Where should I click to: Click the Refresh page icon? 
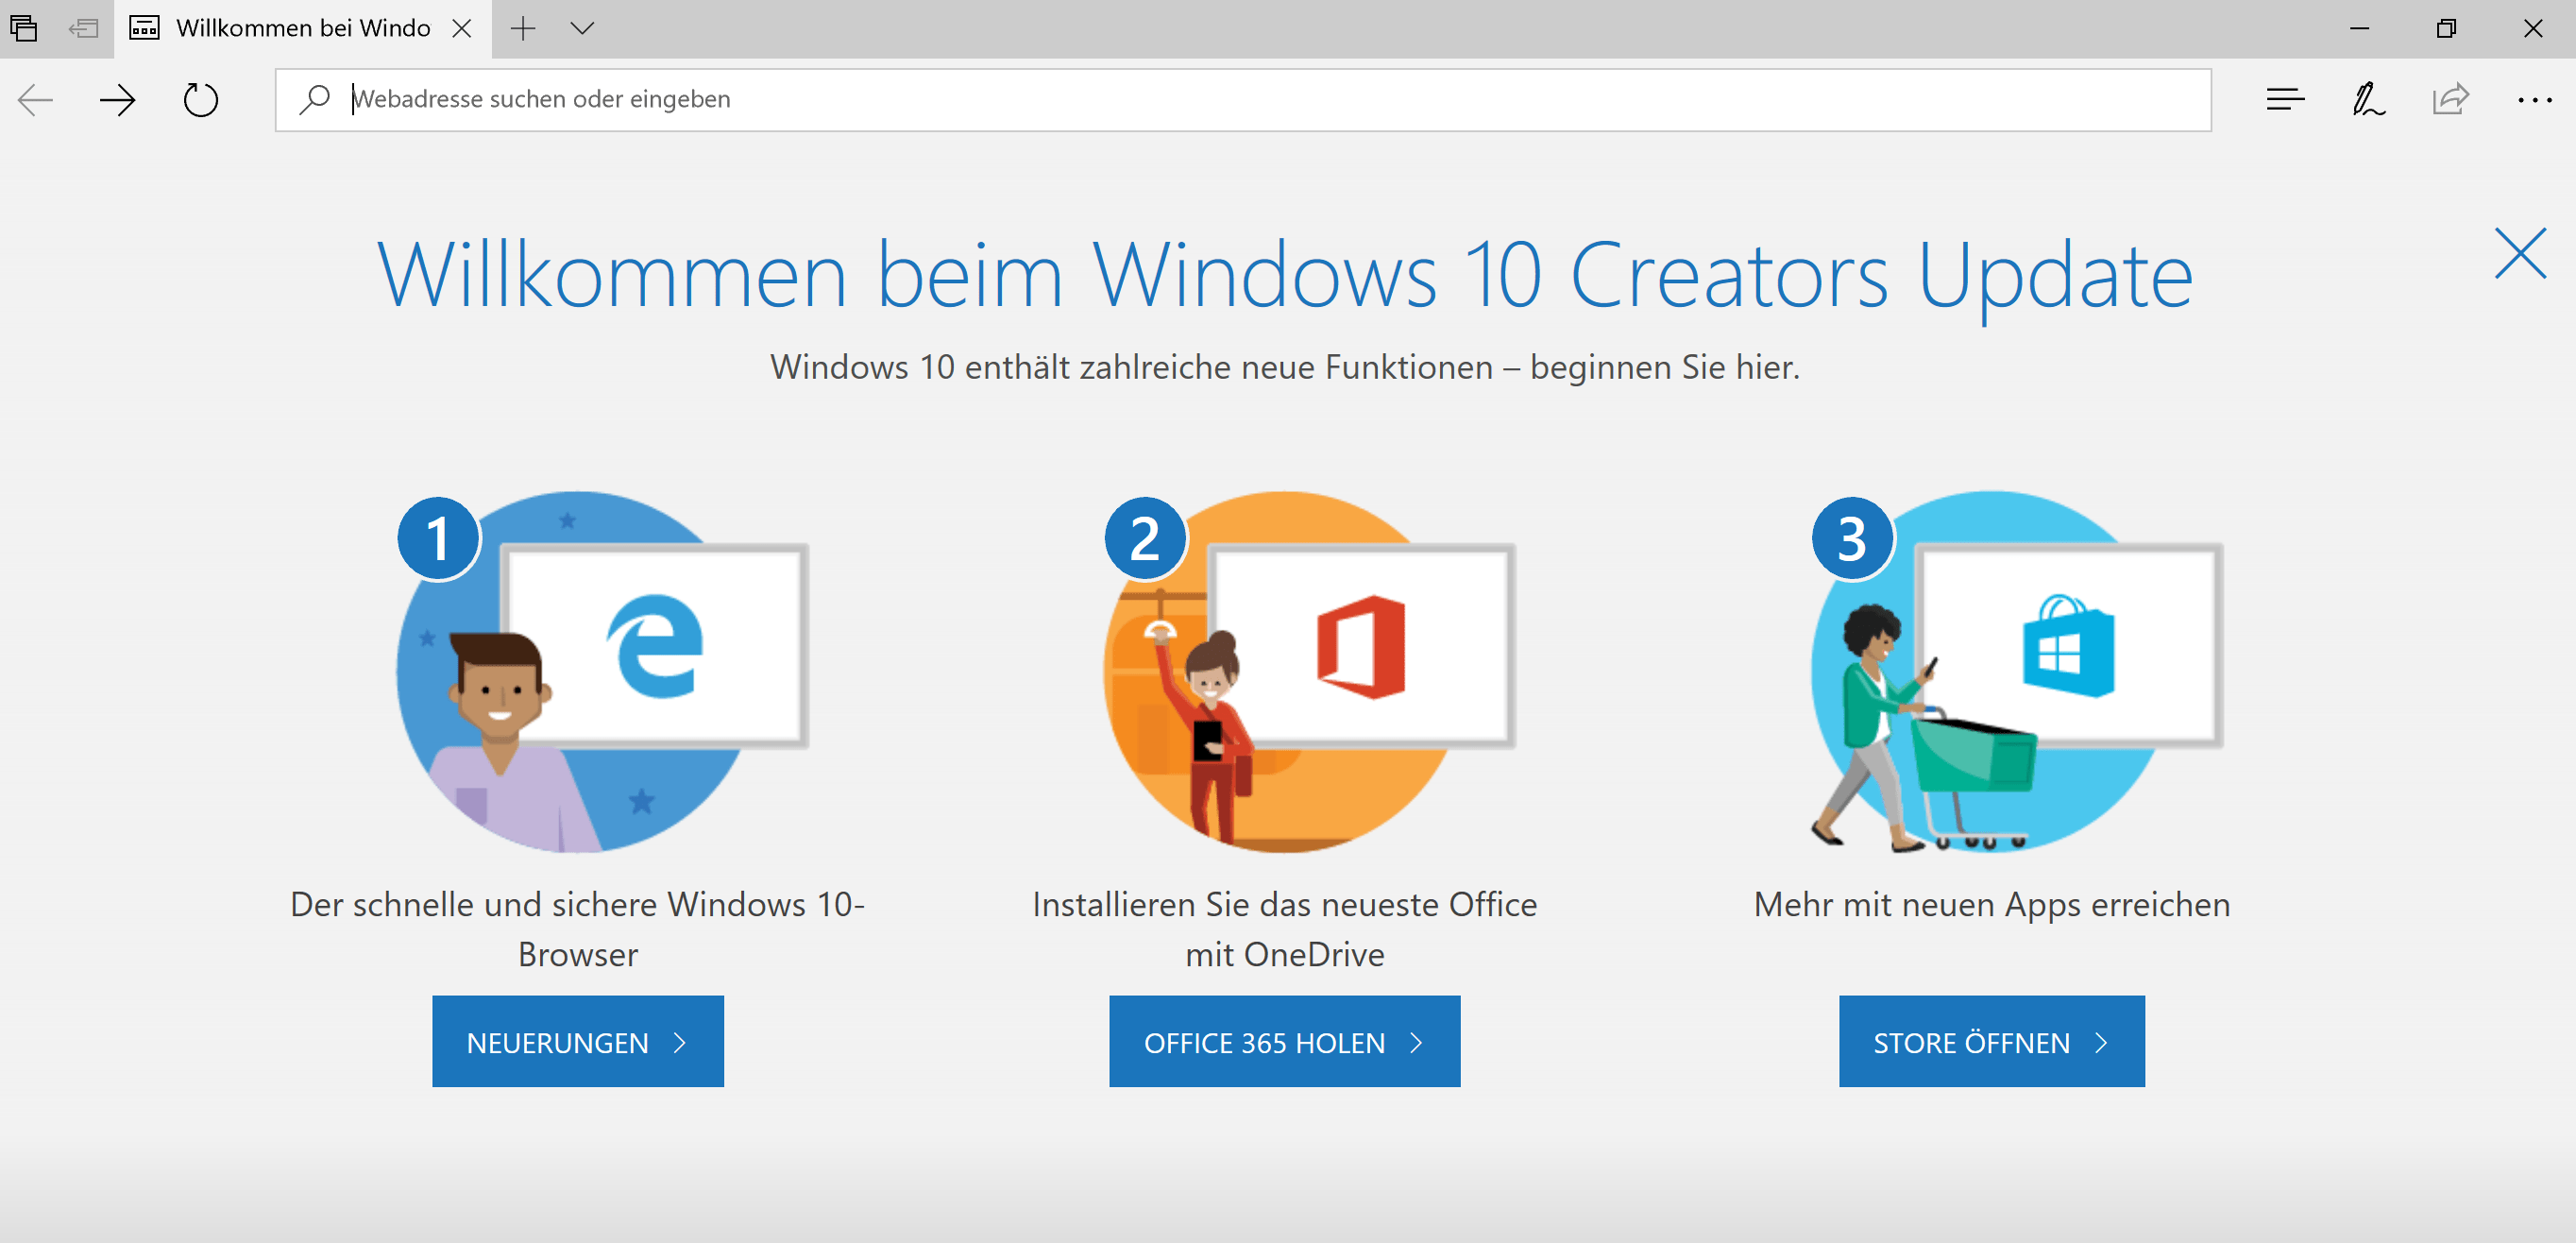tap(200, 99)
